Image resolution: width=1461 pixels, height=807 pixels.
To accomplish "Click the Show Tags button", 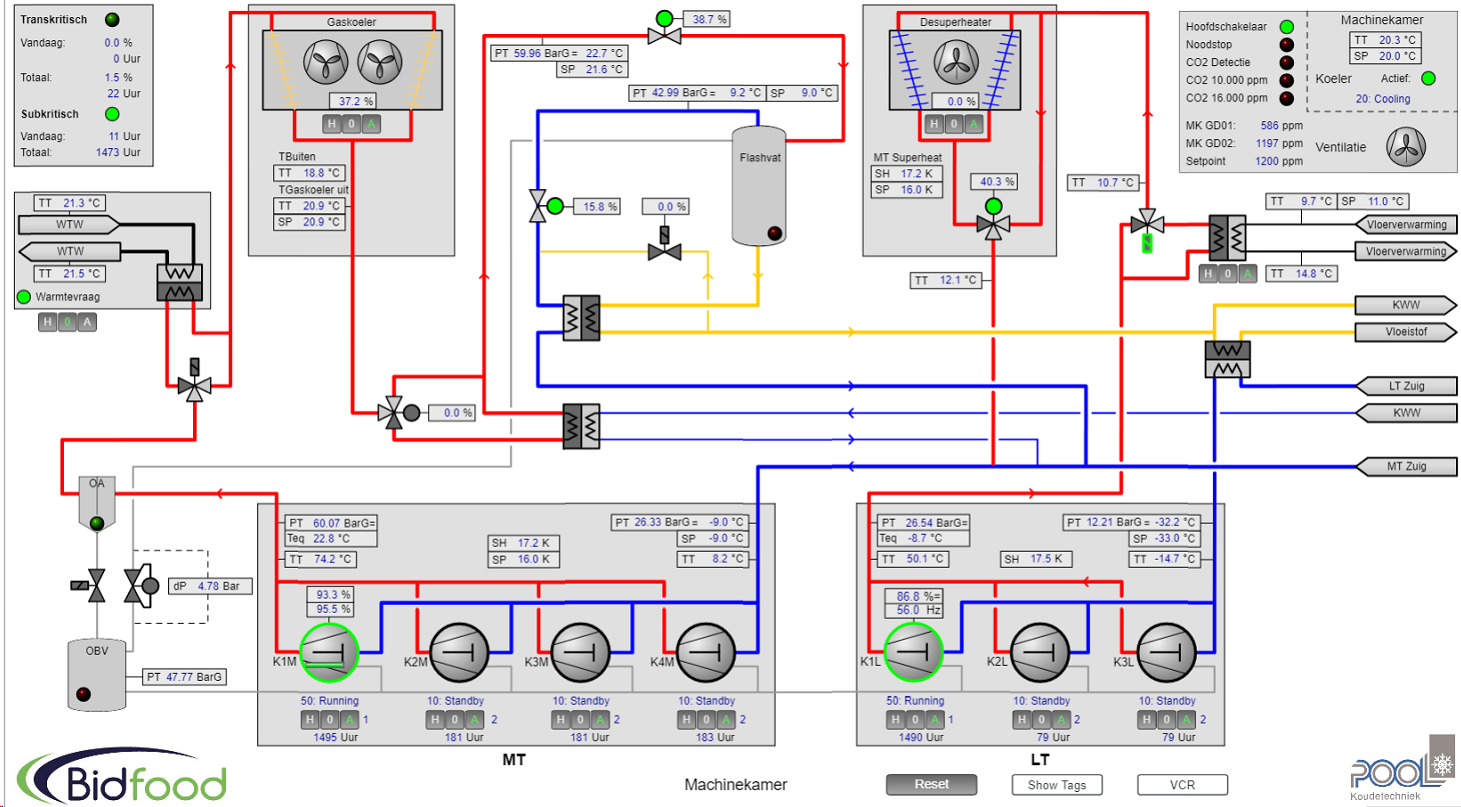I will 1057,785.
